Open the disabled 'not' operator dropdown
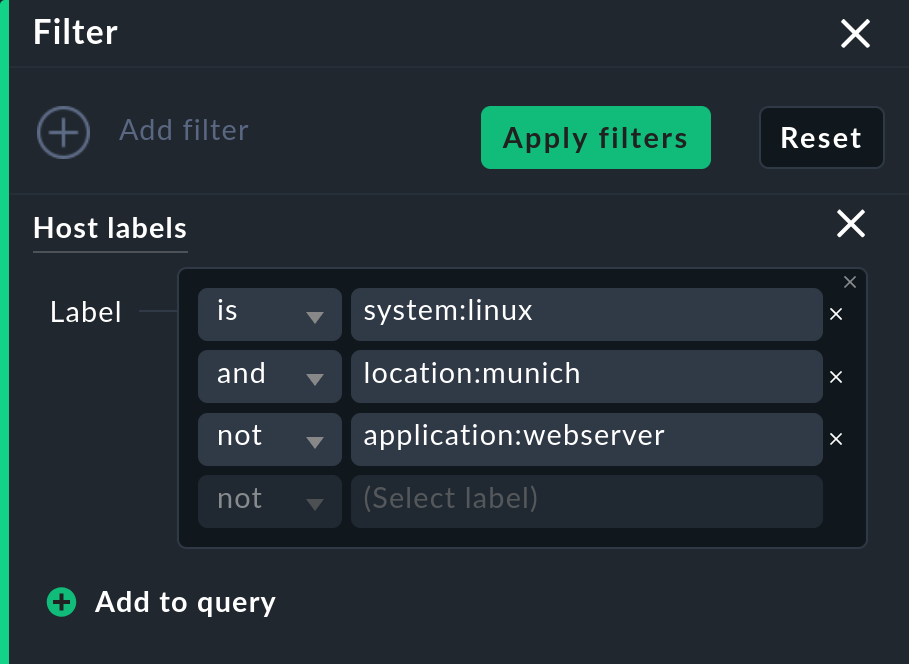The image size is (909, 664). click(x=269, y=501)
